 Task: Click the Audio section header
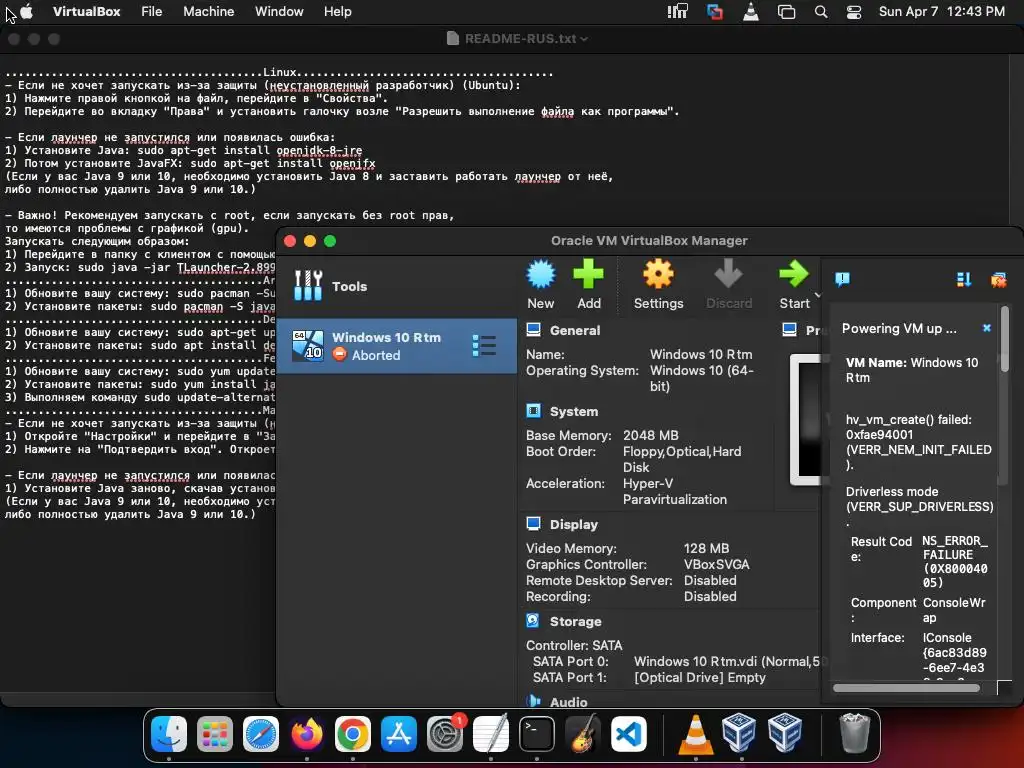pos(568,702)
